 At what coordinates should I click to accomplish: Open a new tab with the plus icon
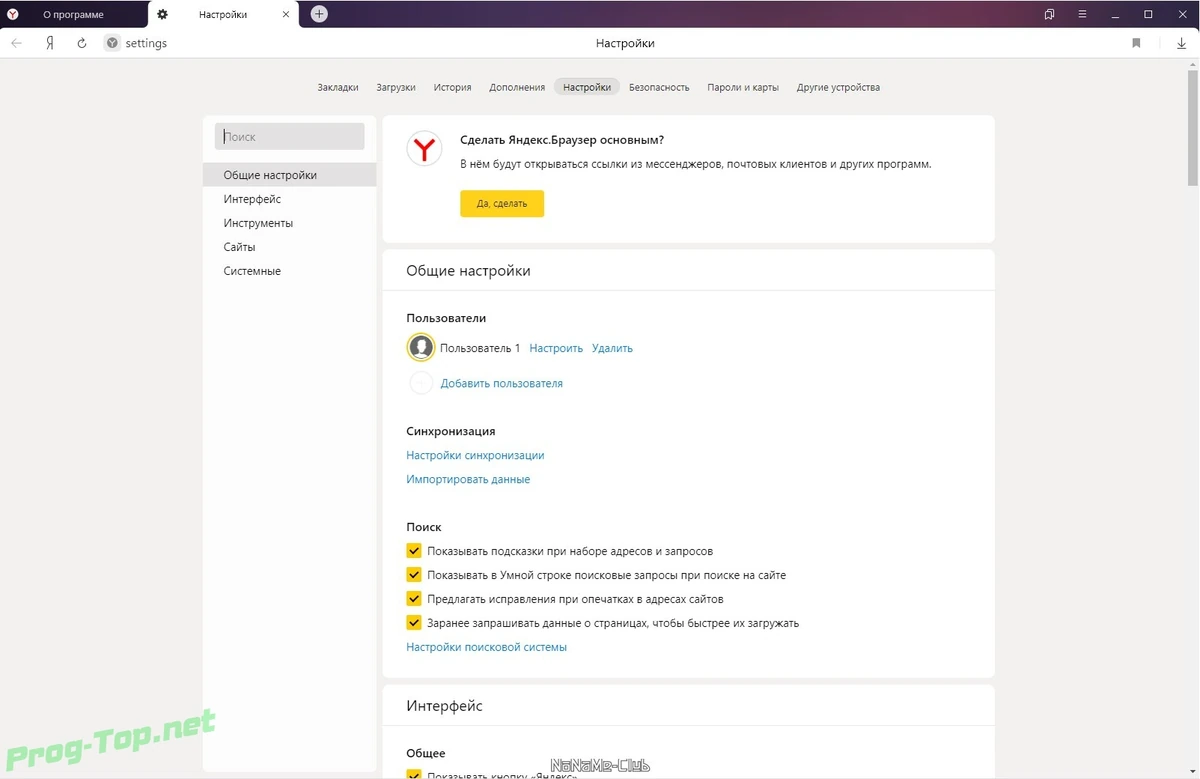tap(319, 14)
